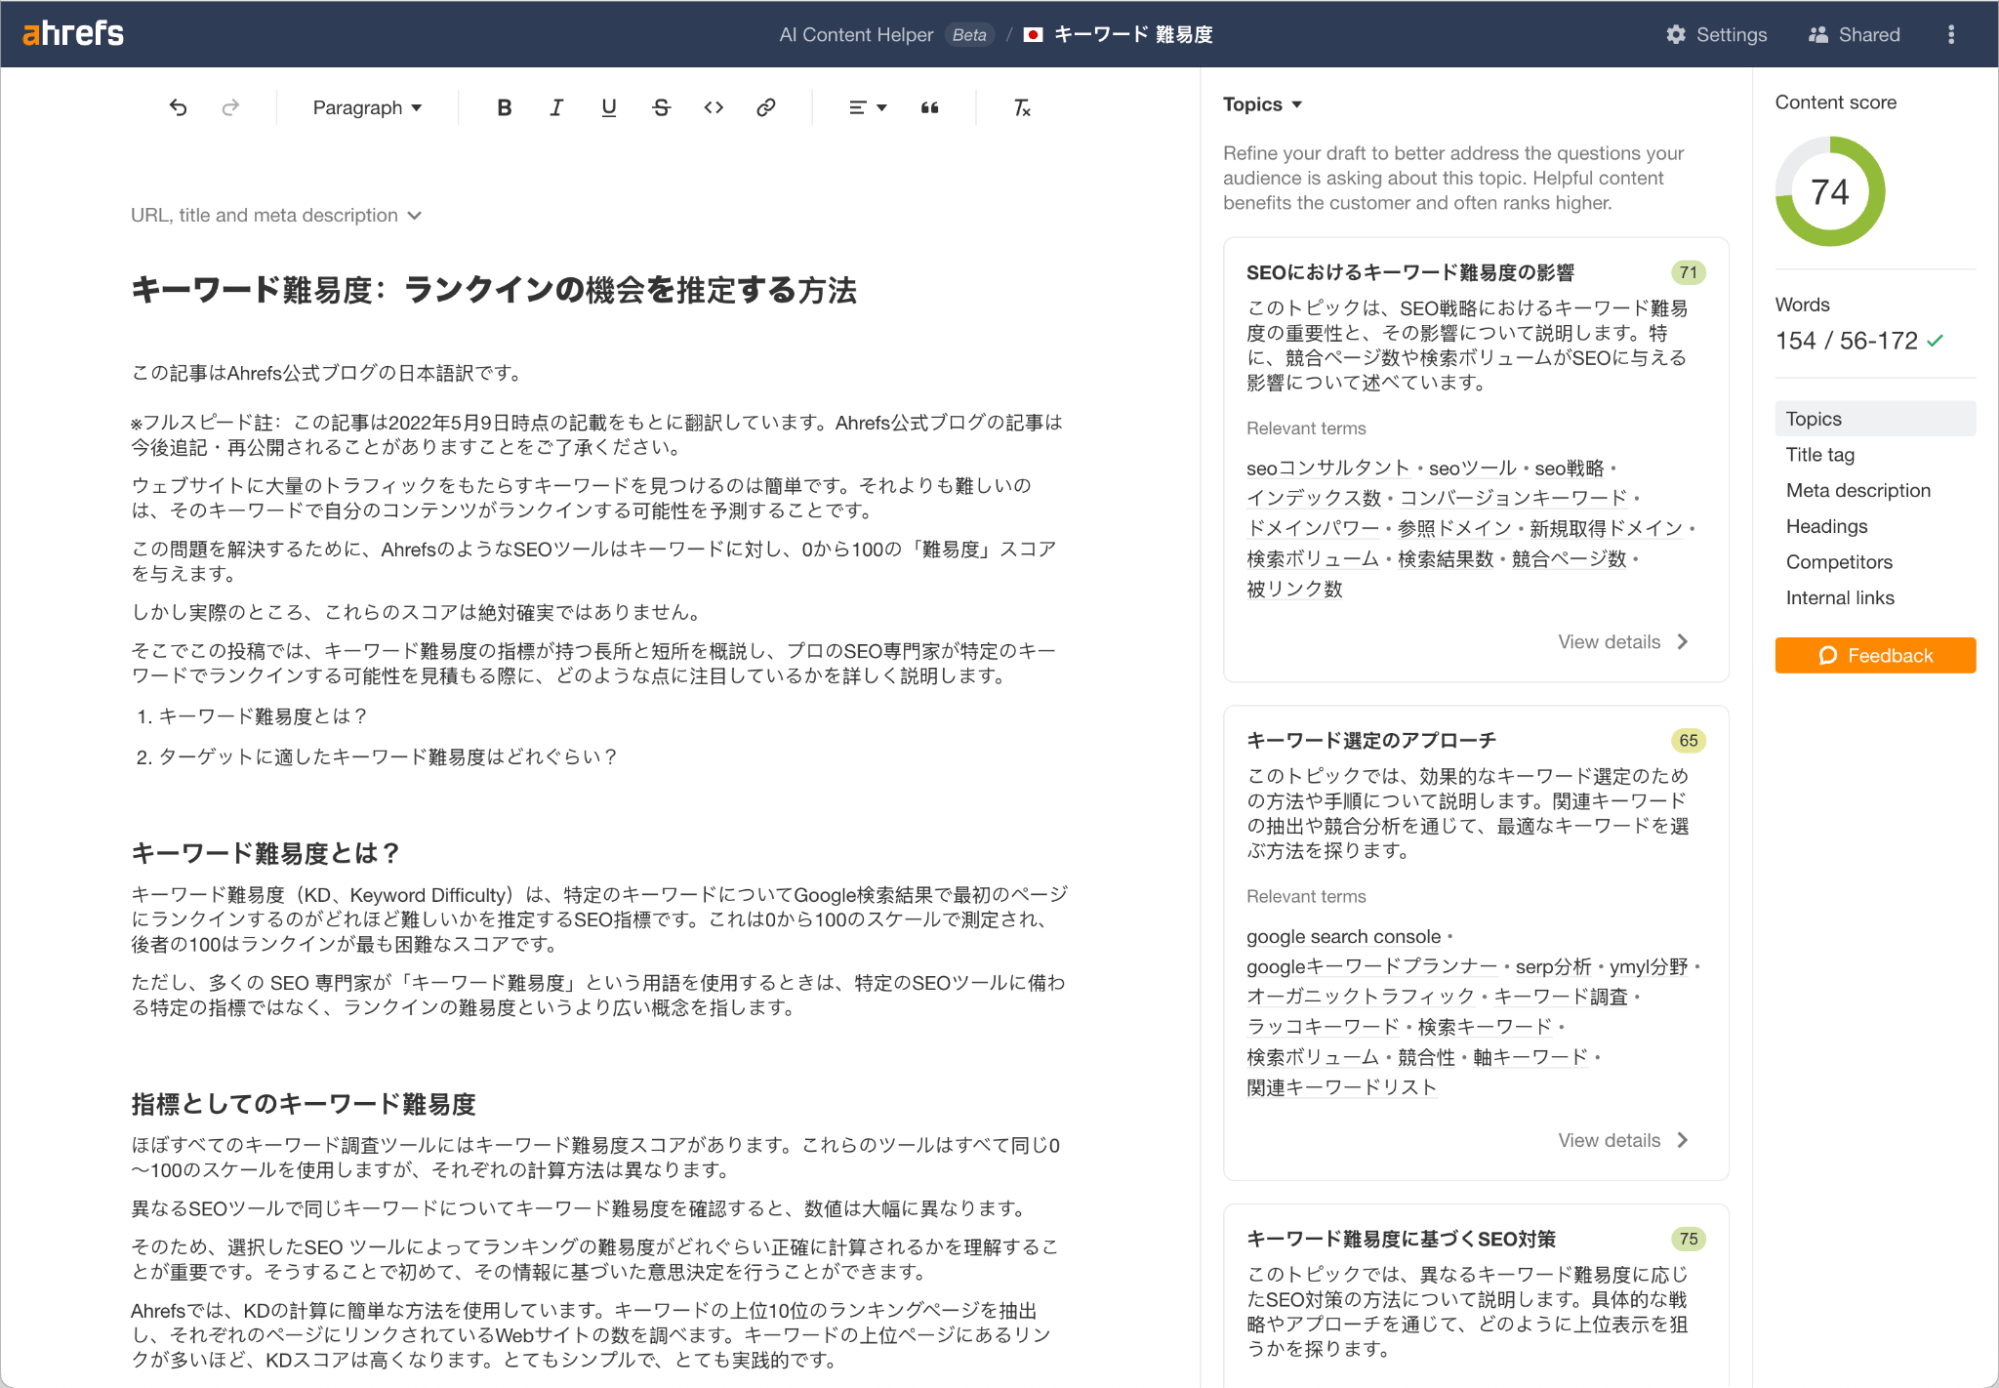Toggle italic formatting
1999x1388 pixels.
coord(556,107)
